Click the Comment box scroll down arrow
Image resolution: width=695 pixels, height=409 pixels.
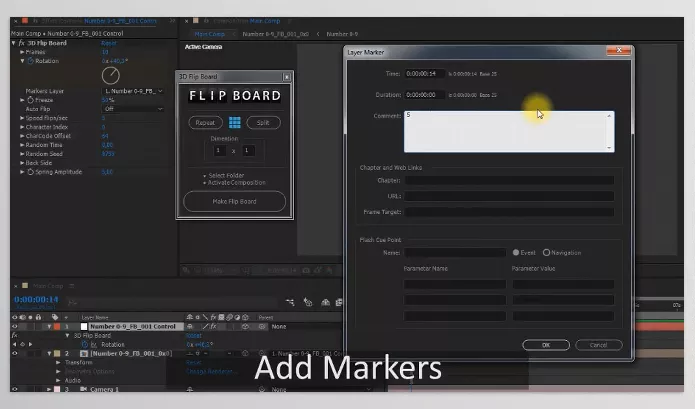[x=609, y=148]
